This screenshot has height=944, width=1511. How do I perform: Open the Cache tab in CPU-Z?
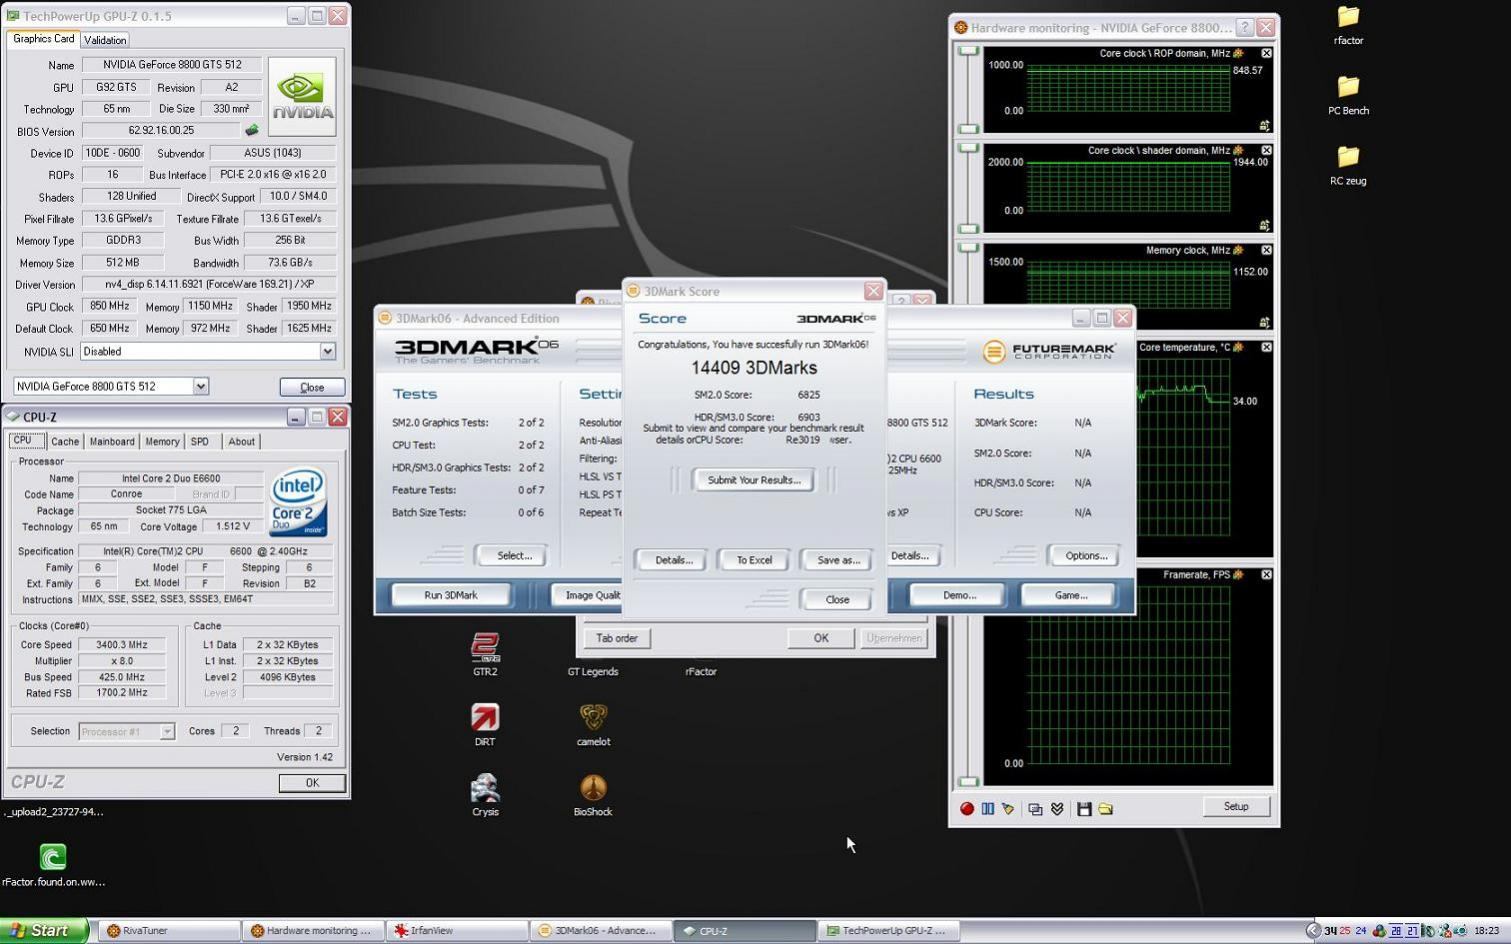65,441
